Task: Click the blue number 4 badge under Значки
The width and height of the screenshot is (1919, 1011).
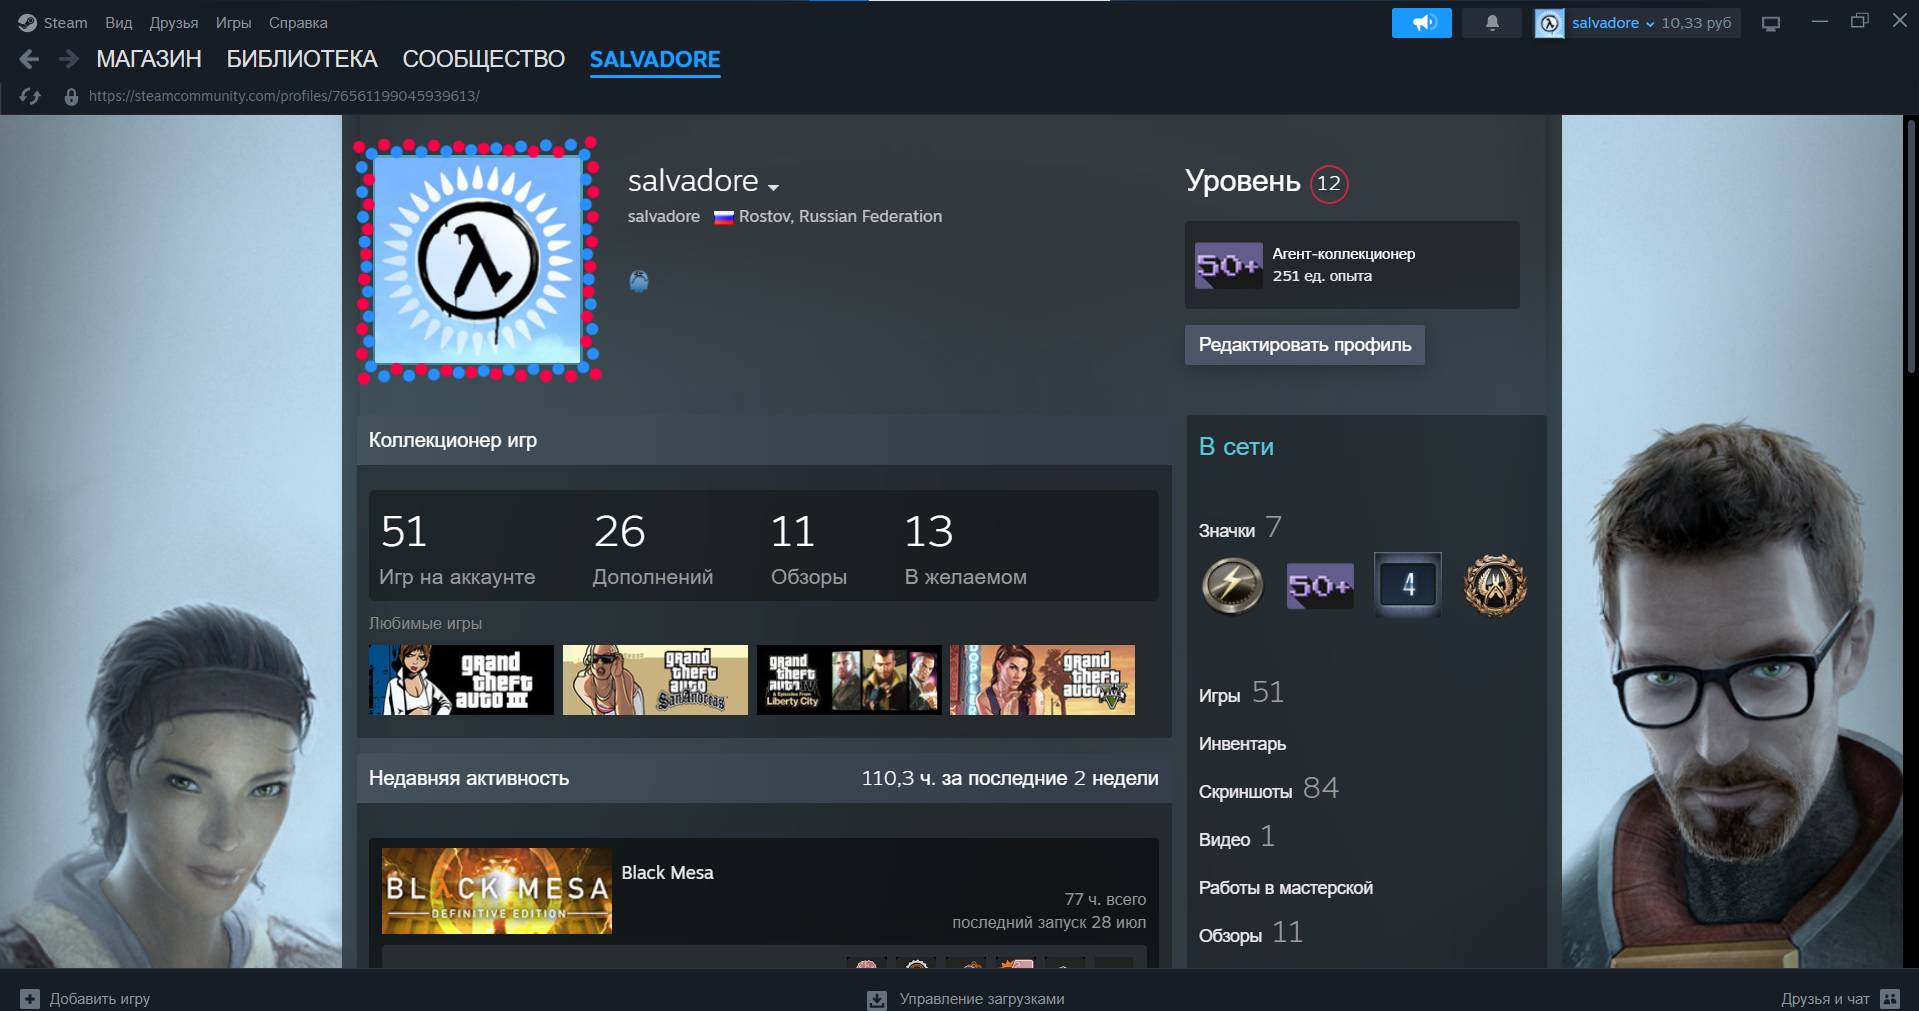Action: coord(1408,584)
